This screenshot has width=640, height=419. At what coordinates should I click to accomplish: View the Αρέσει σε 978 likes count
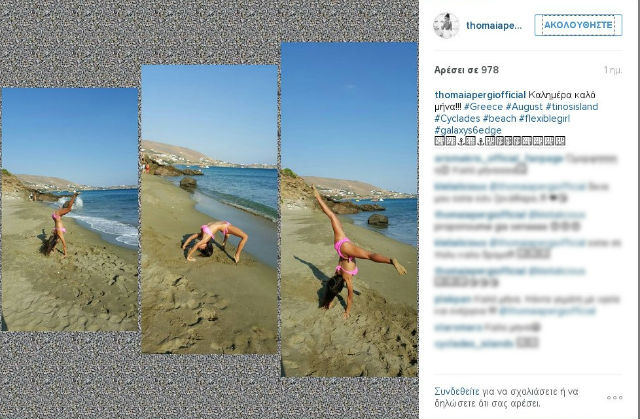(x=467, y=70)
